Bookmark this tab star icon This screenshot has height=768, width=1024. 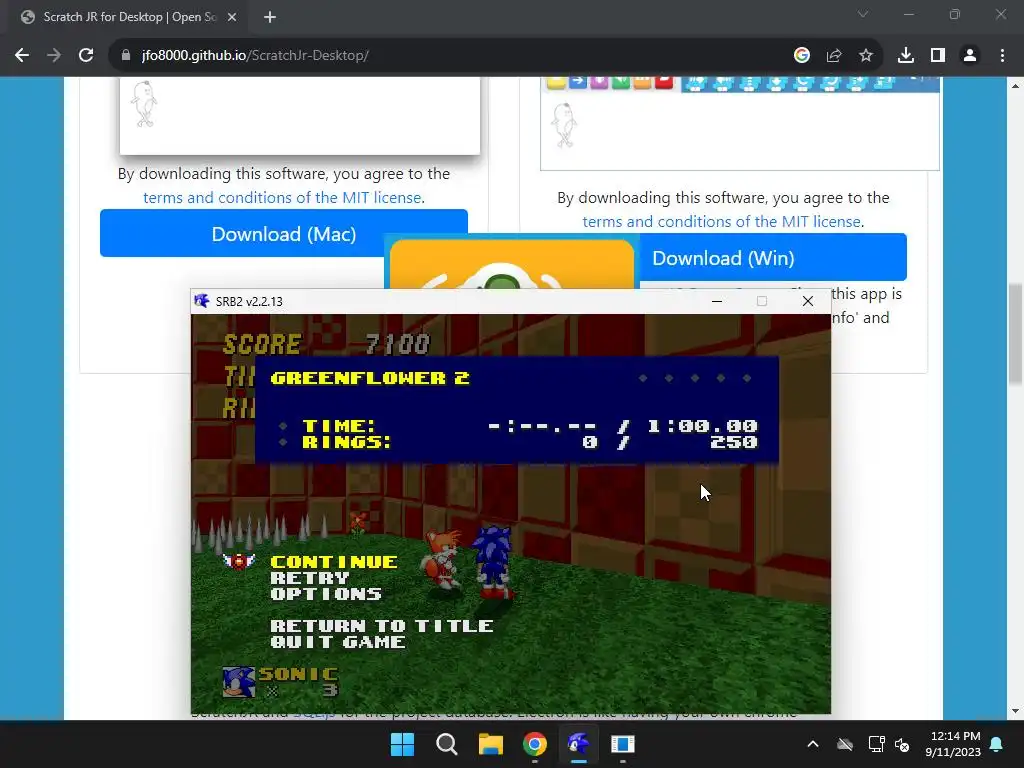pos(865,56)
